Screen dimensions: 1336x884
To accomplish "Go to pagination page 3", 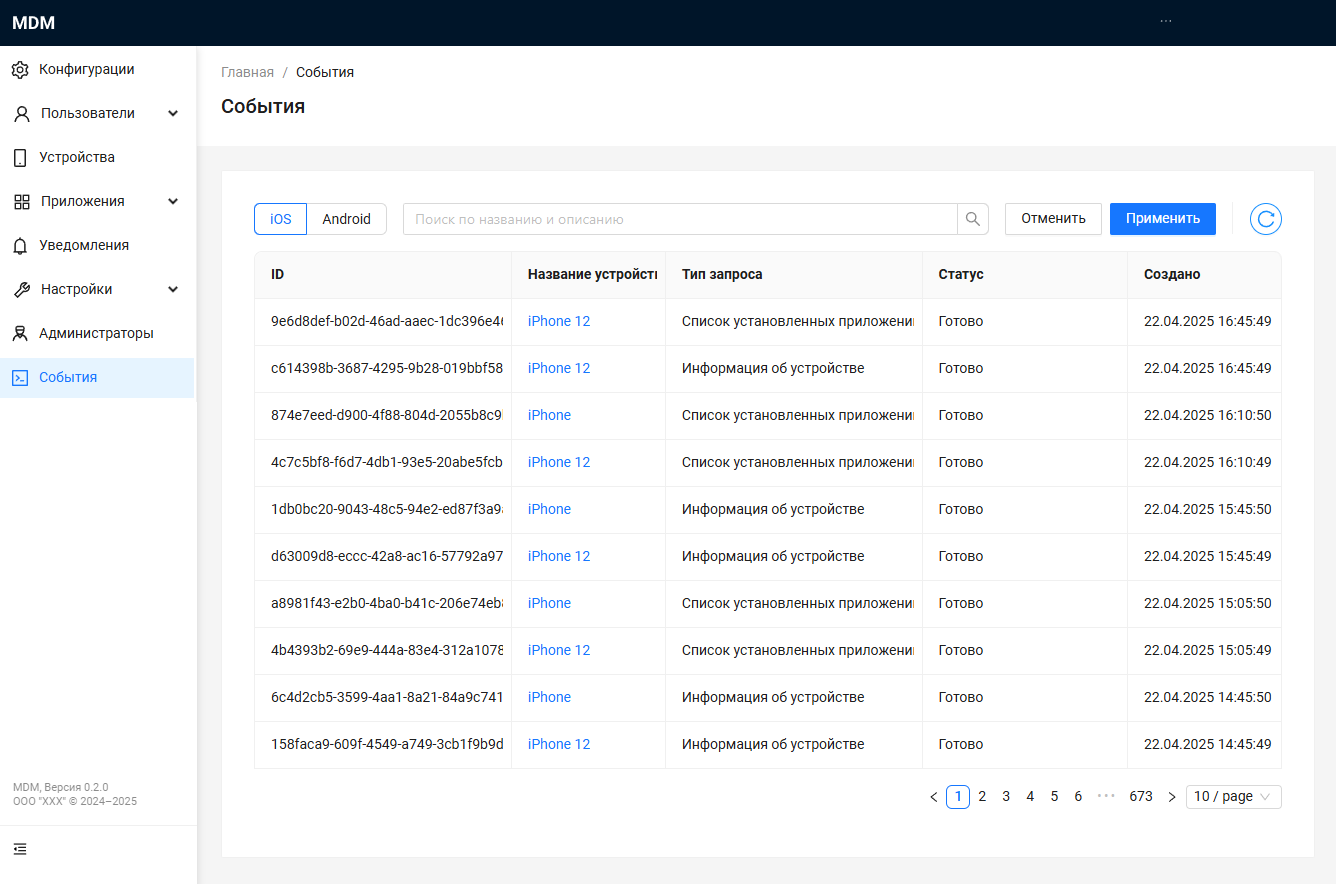I will 1006,797.
